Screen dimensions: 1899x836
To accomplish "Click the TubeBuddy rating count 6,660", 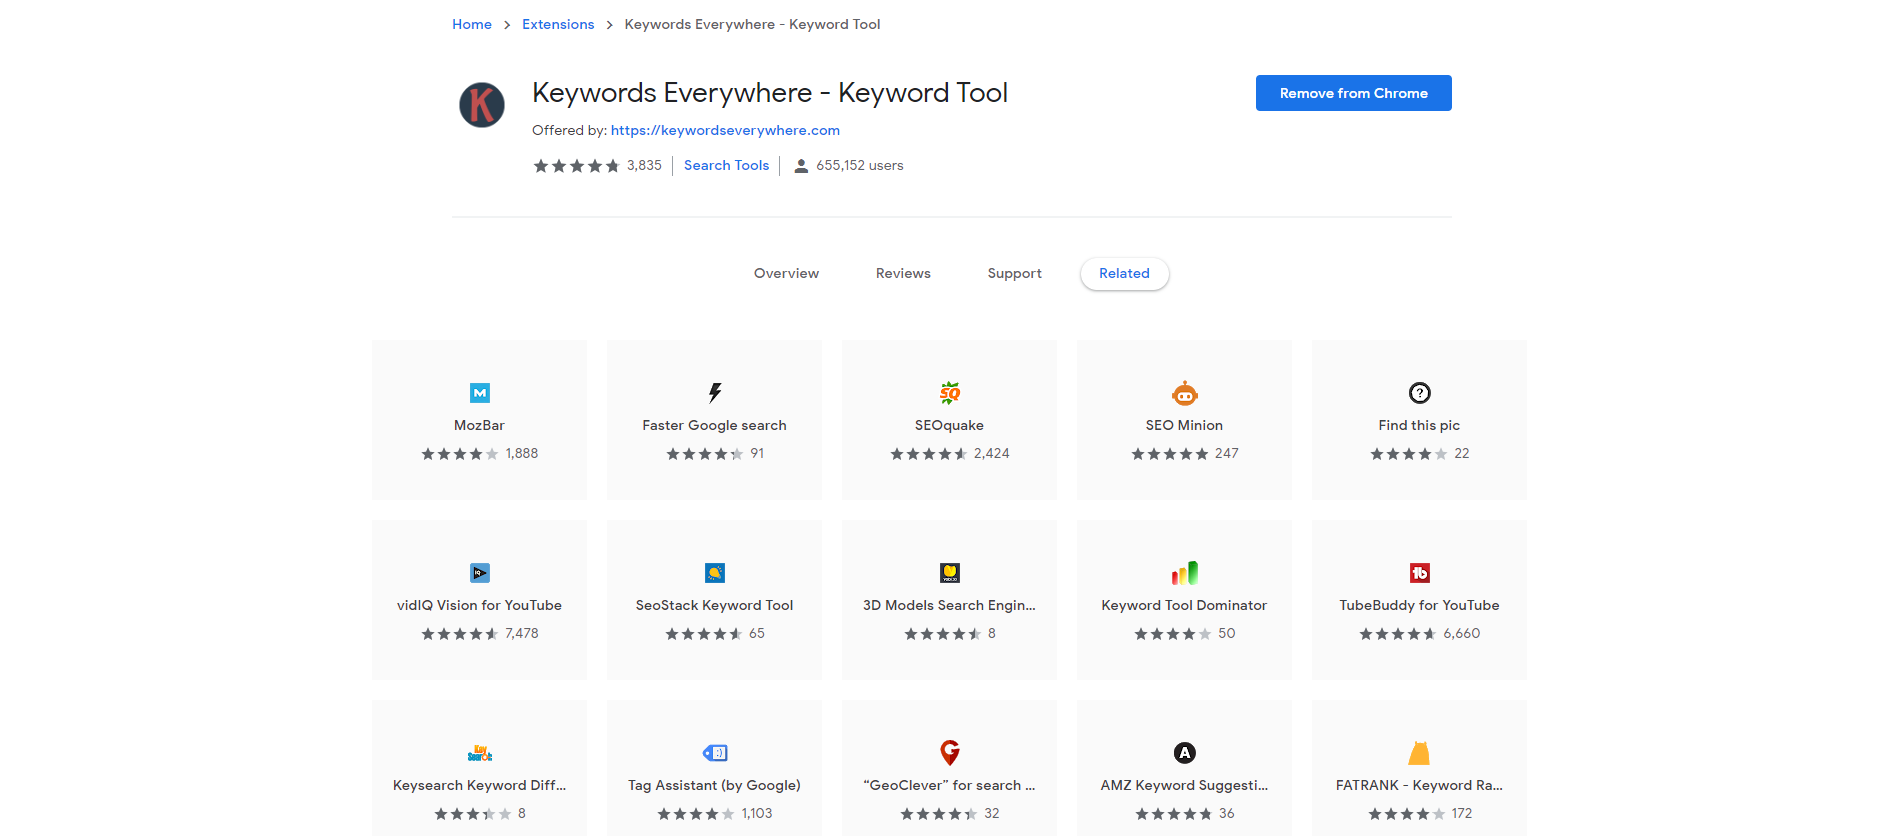I will [x=1462, y=633].
